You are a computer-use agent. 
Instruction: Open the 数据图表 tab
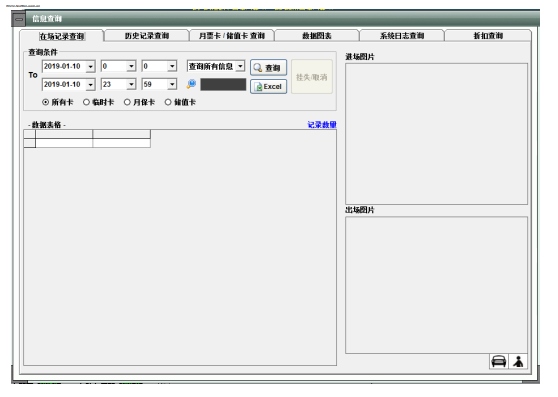click(x=317, y=36)
